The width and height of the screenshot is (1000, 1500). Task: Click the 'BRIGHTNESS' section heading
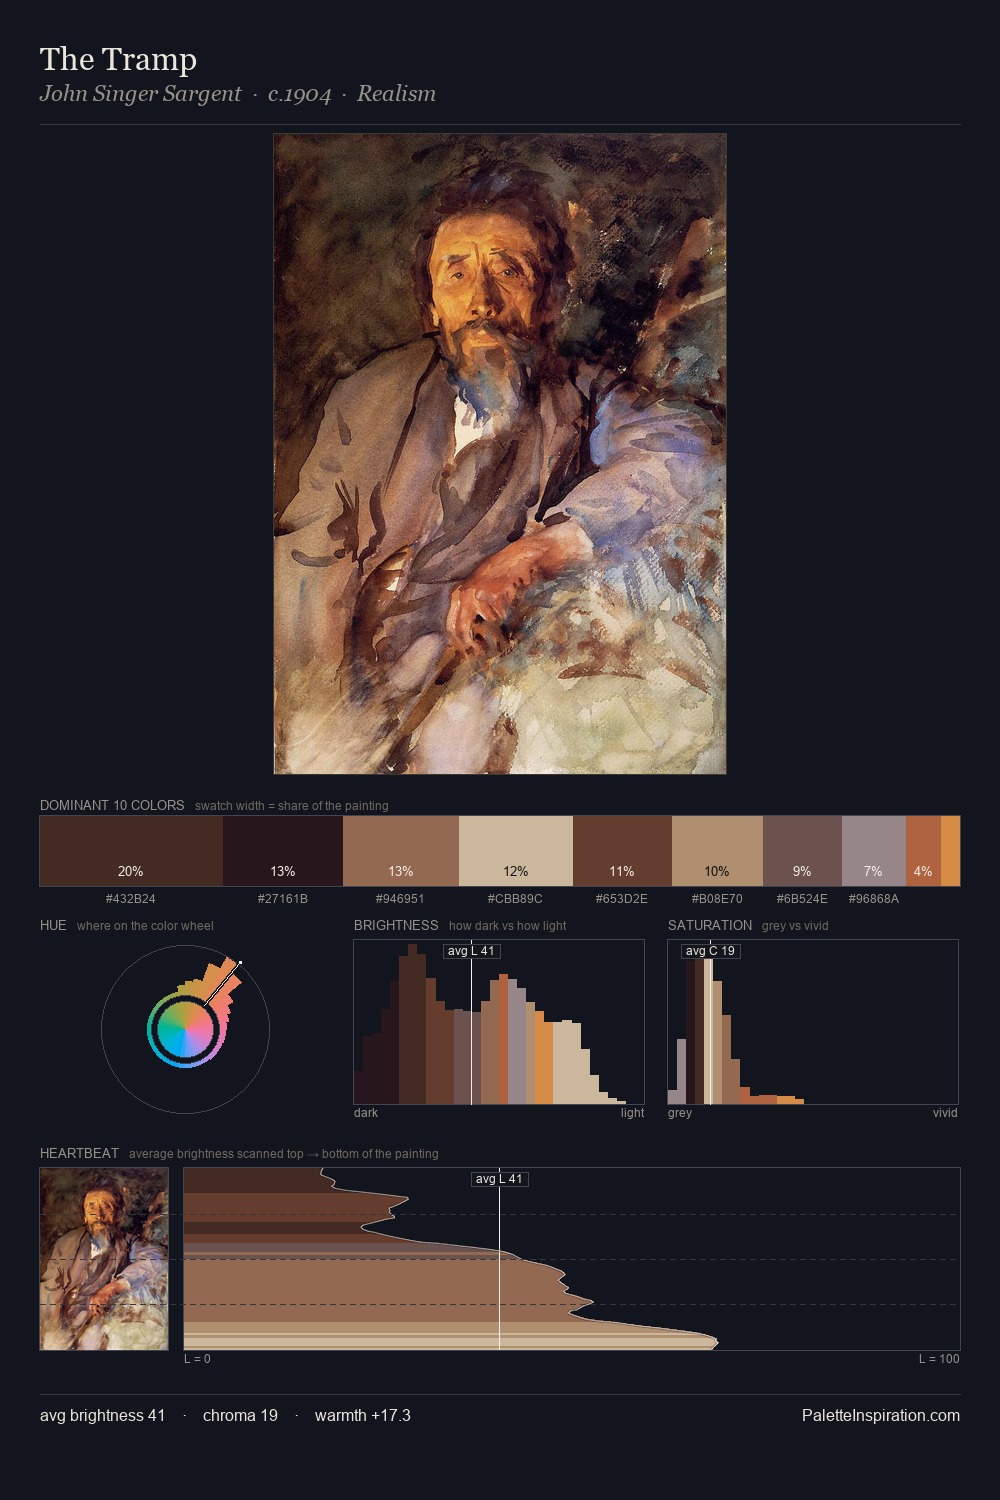(x=396, y=925)
